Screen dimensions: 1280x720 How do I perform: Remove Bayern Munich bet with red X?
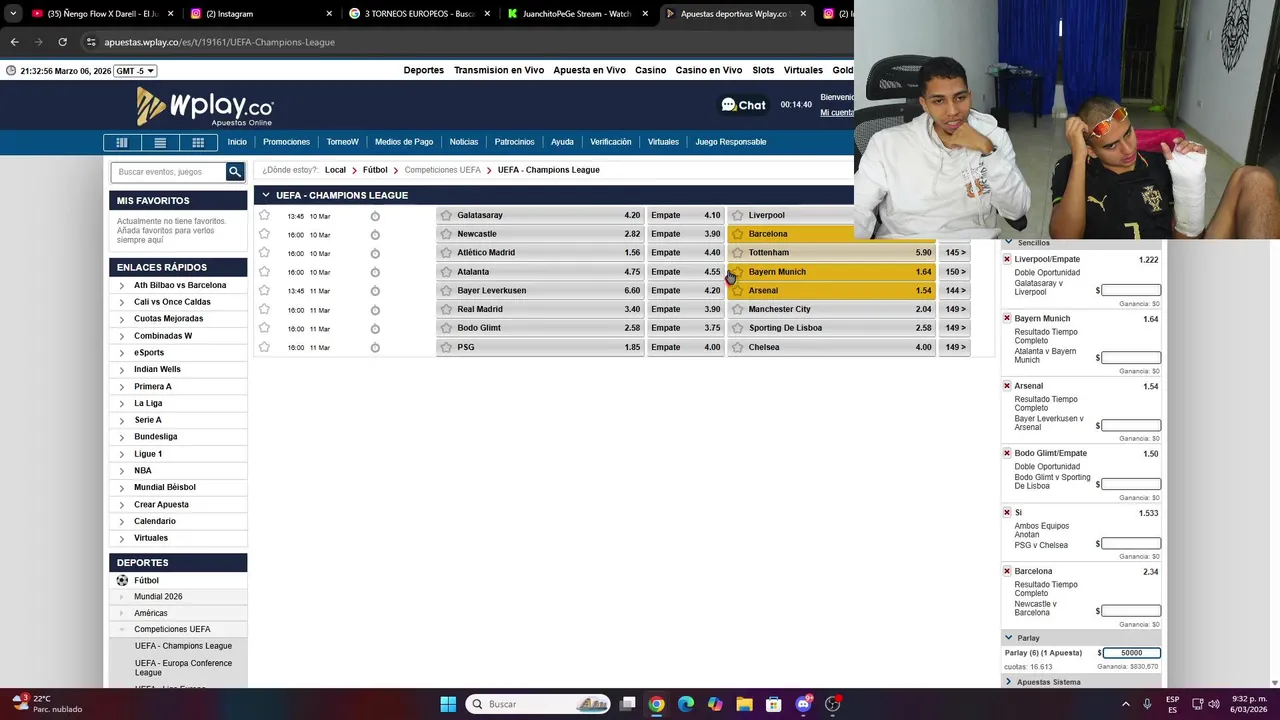pyautogui.click(x=1007, y=318)
